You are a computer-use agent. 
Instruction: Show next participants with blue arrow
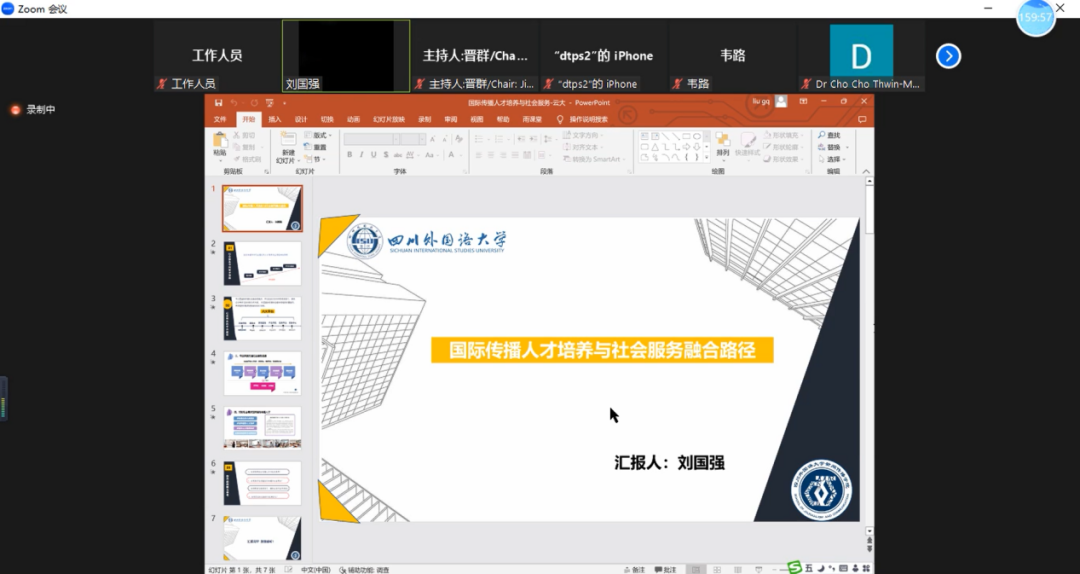pyautogui.click(x=948, y=56)
